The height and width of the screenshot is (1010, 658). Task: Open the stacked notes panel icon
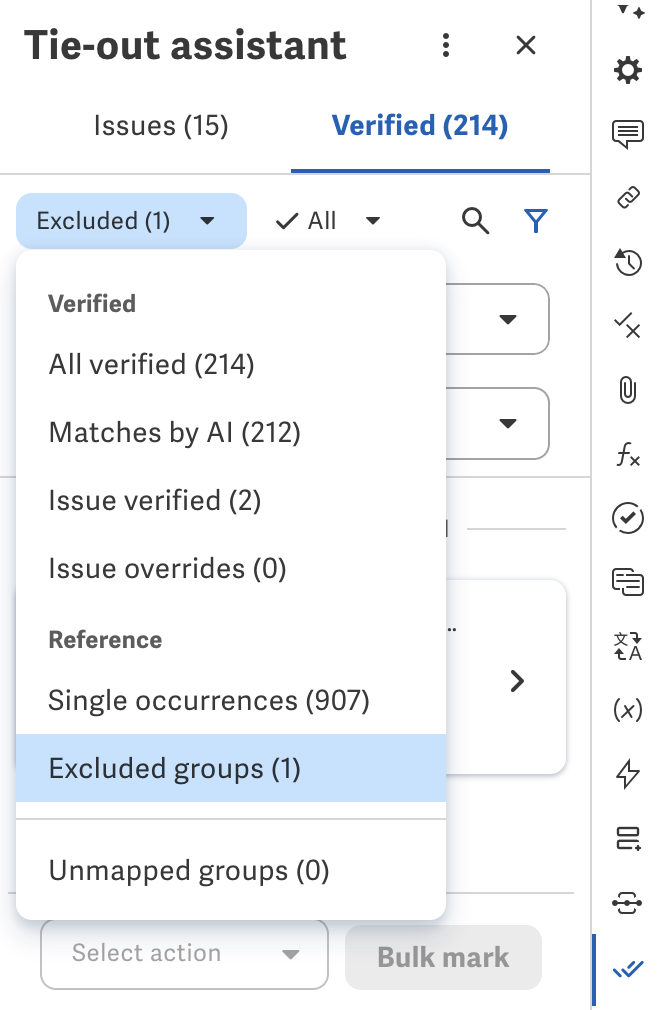[x=628, y=582]
